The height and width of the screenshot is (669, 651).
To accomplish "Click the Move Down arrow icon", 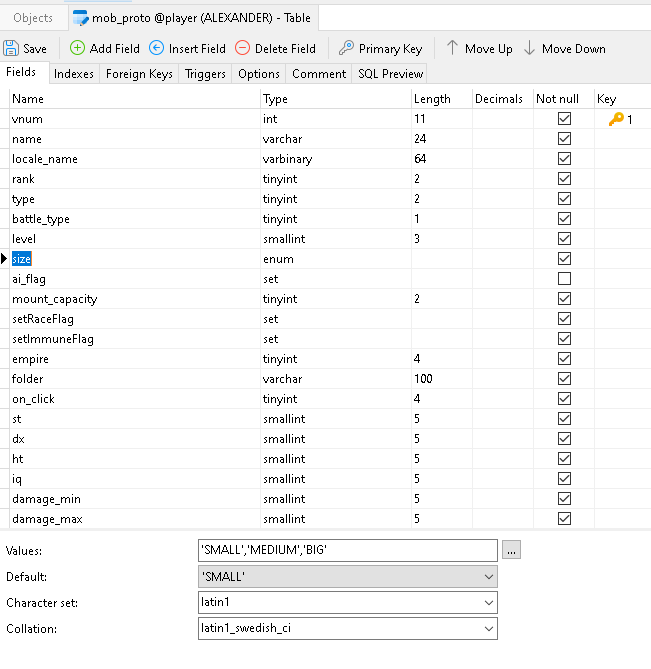I will tap(529, 48).
